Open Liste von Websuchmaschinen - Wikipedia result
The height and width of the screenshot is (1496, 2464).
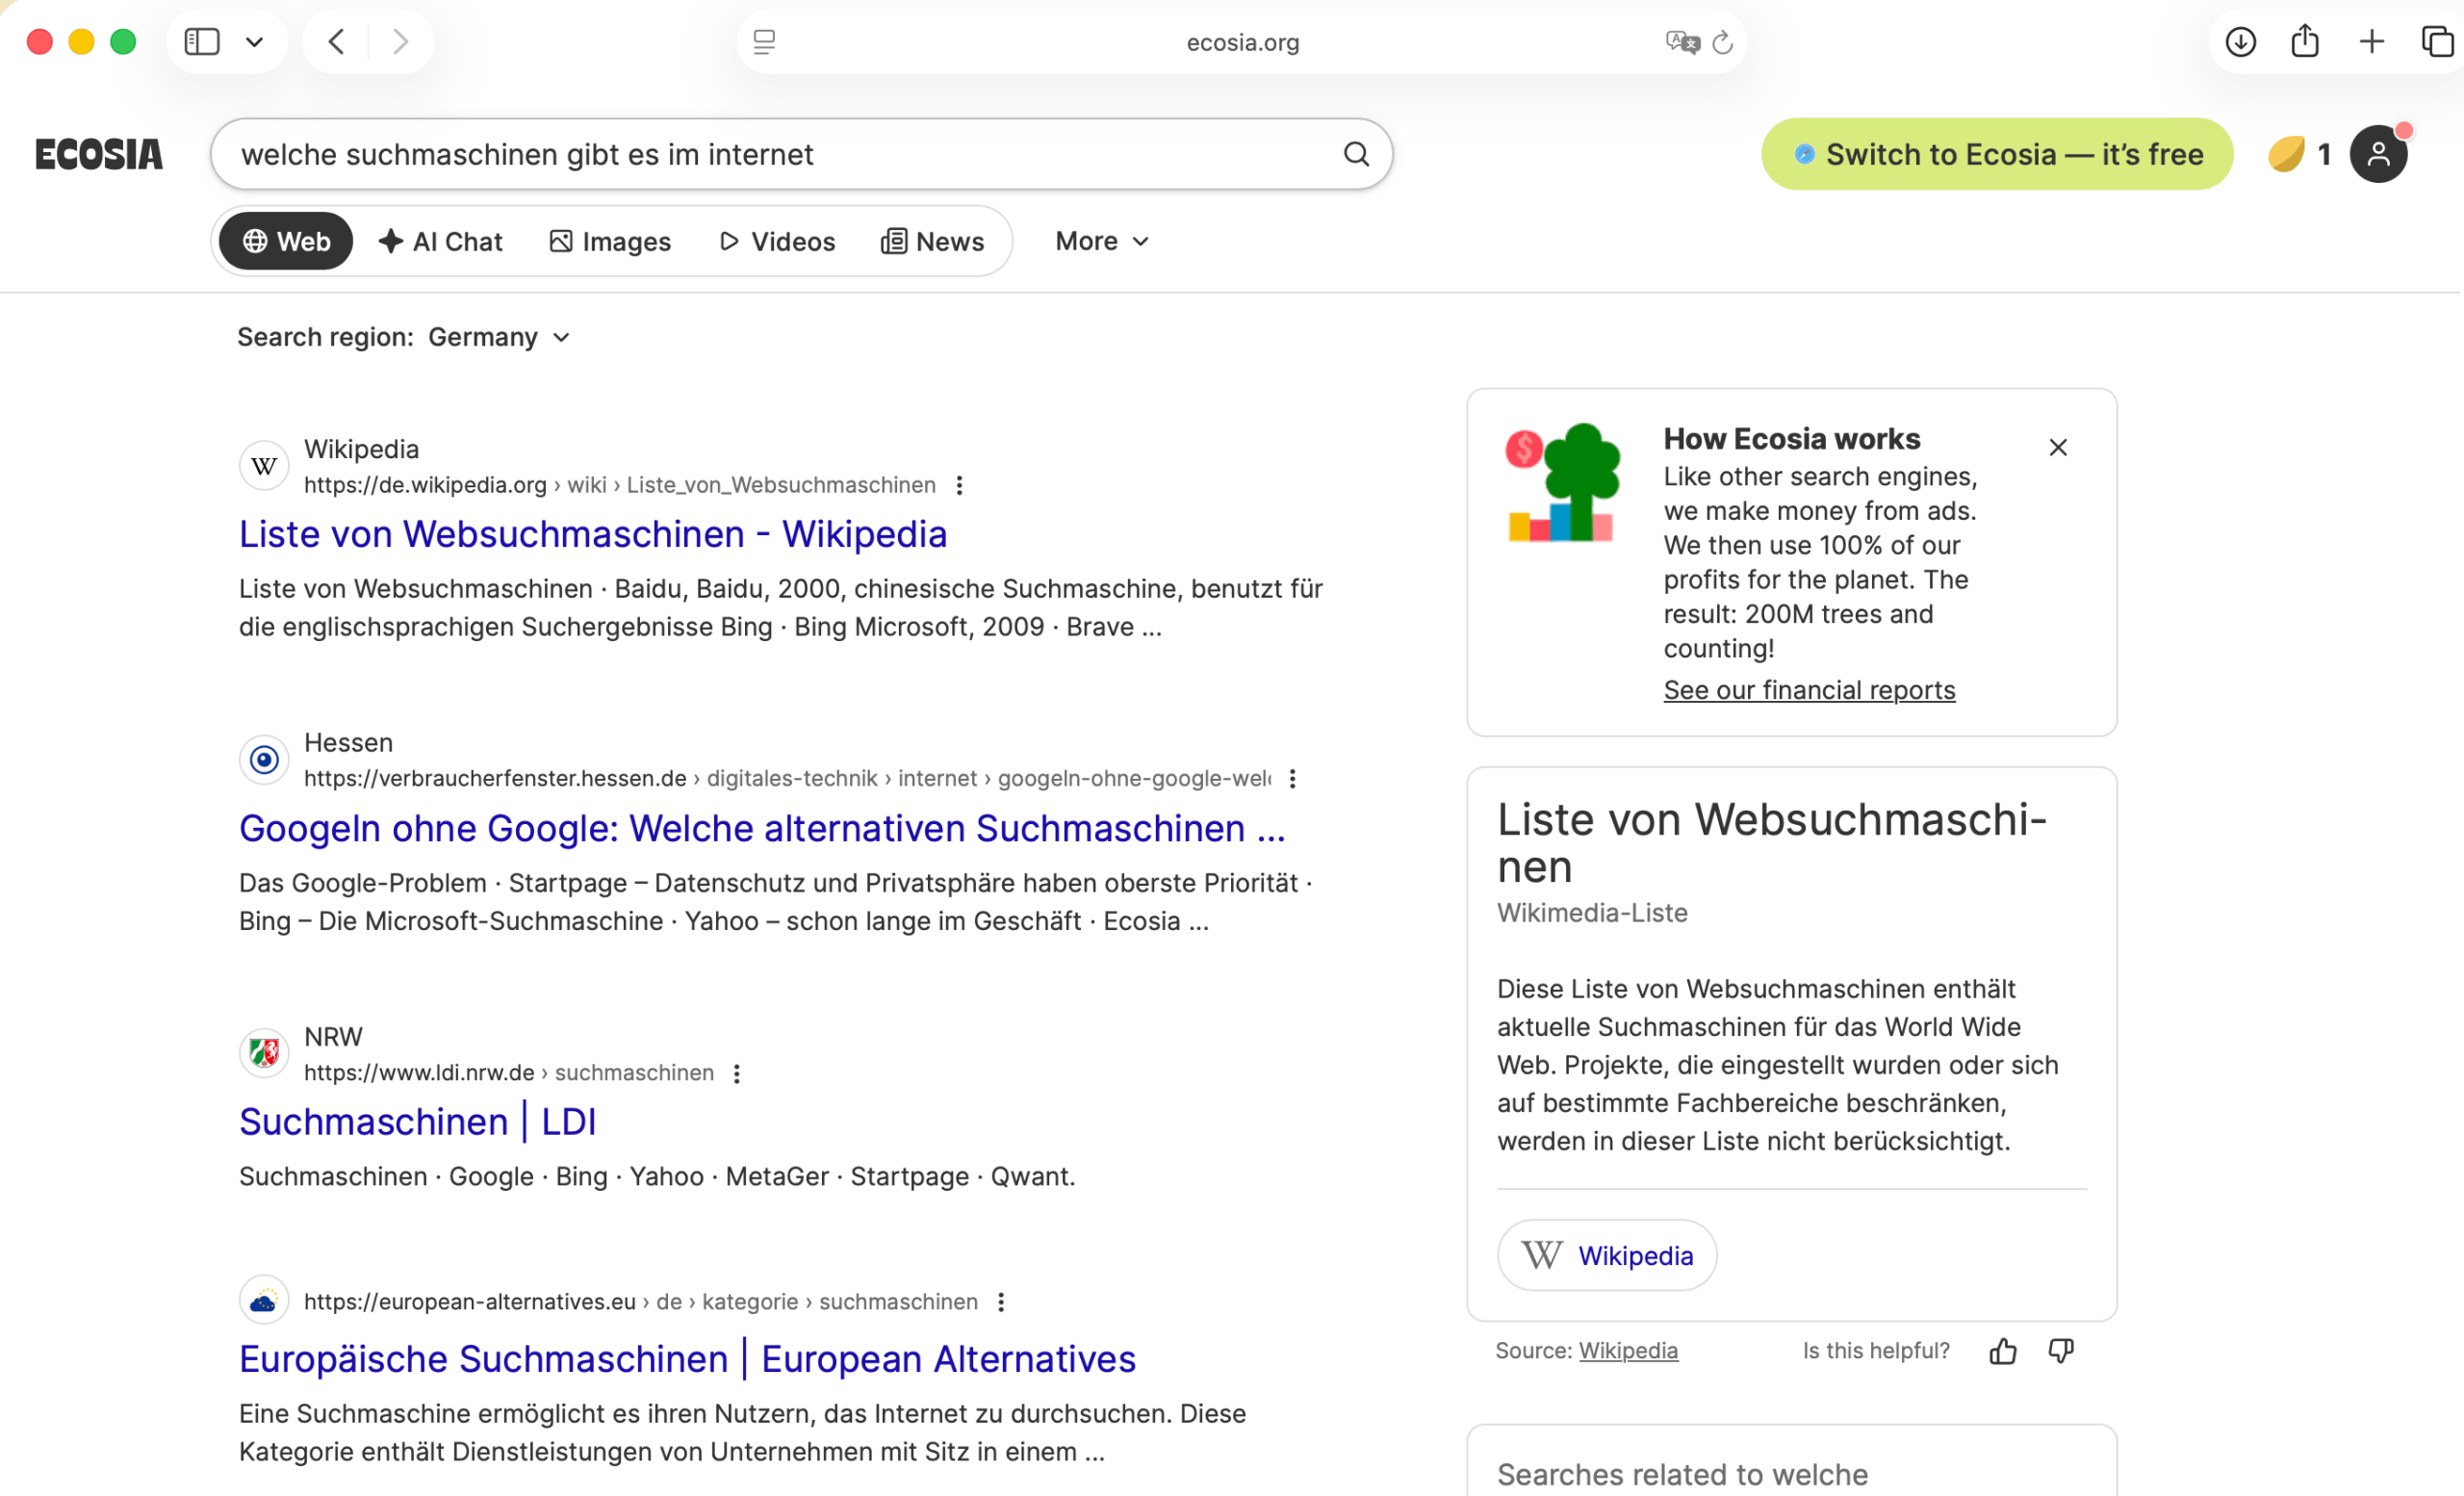click(x=593, y=534)
